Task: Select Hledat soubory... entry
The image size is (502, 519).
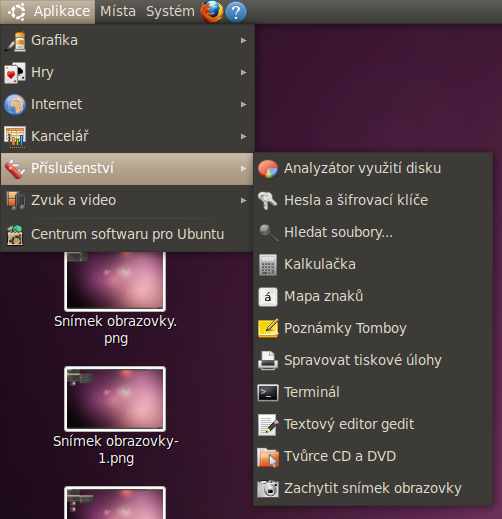Action: pos(373,233)
